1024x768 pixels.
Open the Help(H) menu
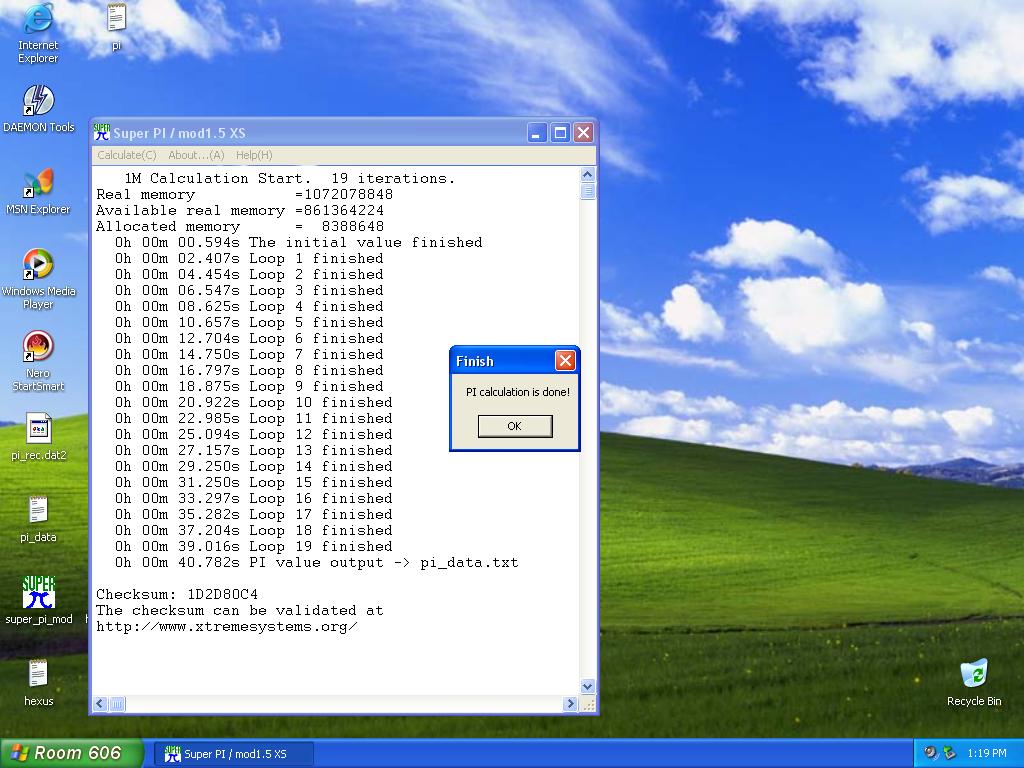coord(254,155)
